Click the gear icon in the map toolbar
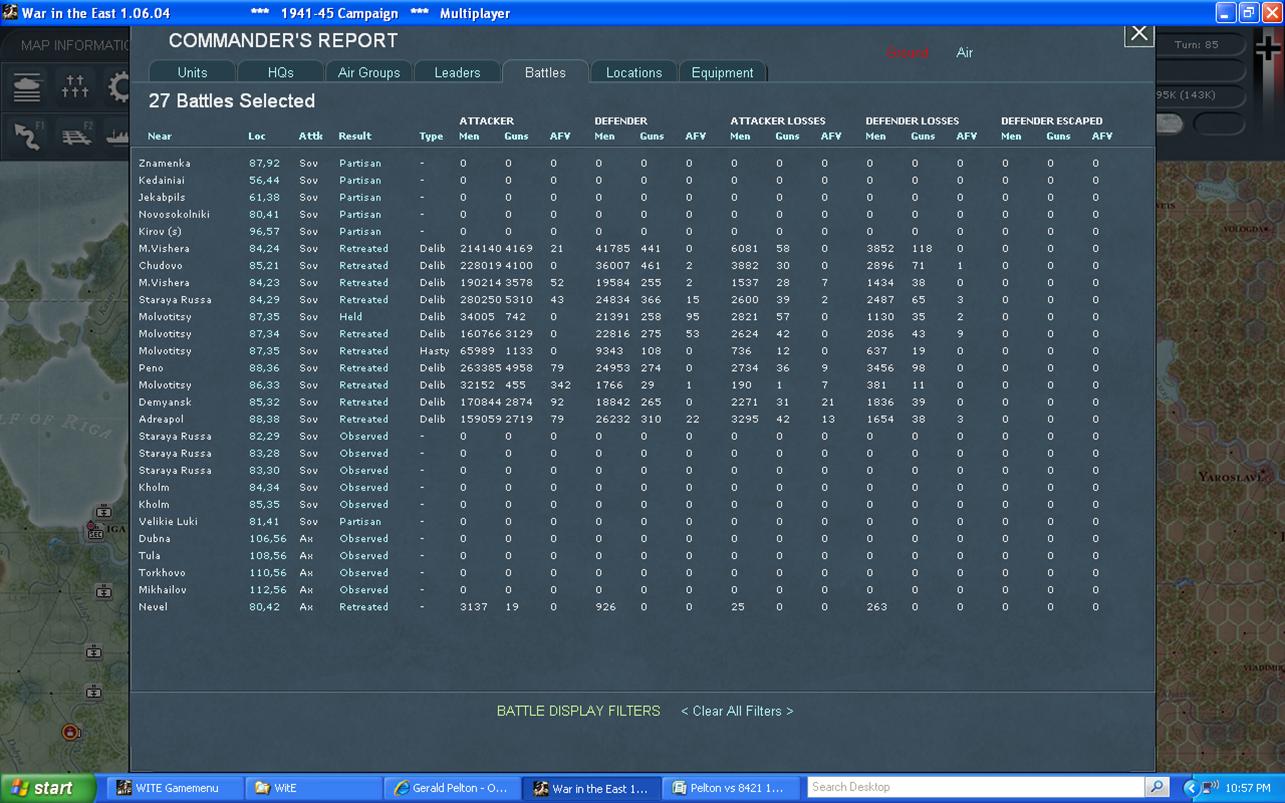 (x=118, y=88)
